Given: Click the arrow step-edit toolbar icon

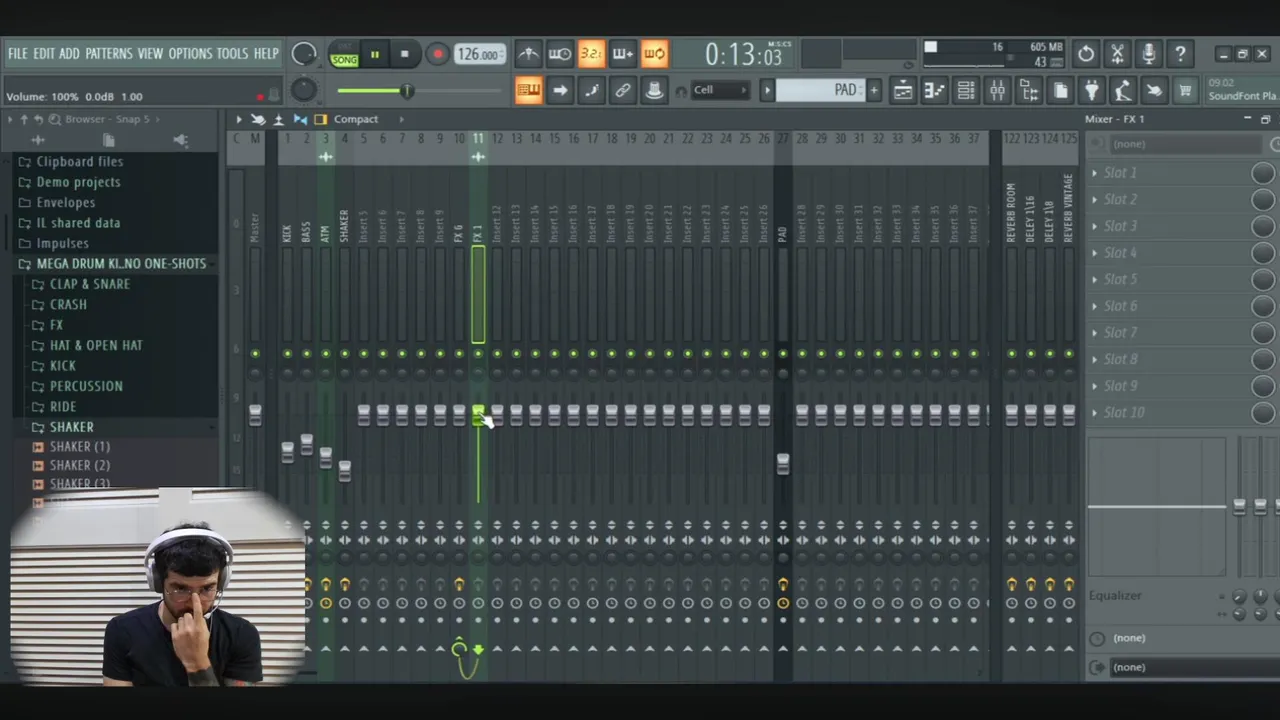Looking at the screenshot, I should (560, 91).
